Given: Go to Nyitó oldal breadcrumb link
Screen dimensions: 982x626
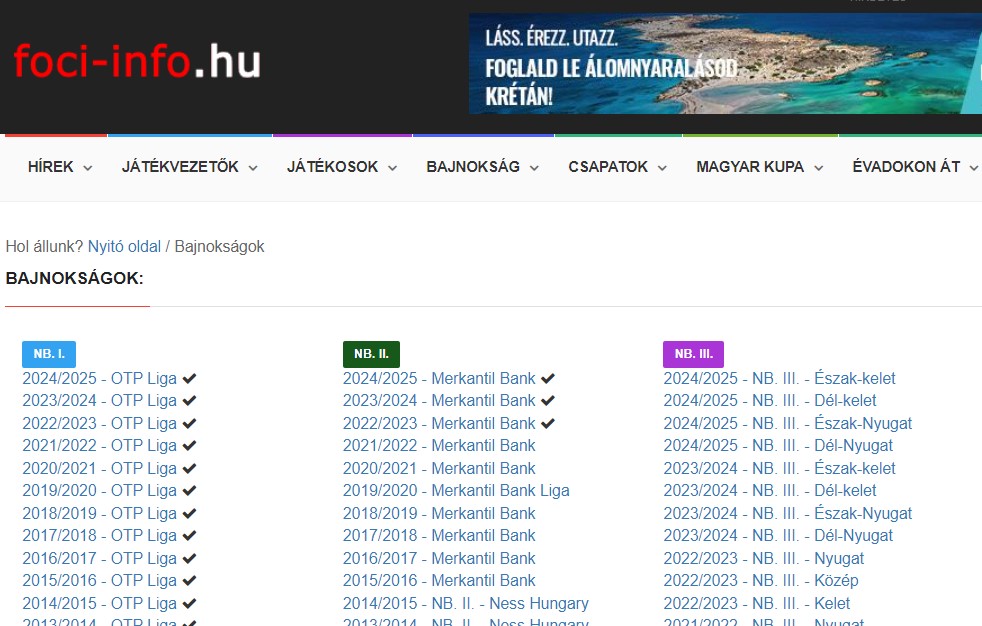Looking at the screenshot, I should (124, 247).
